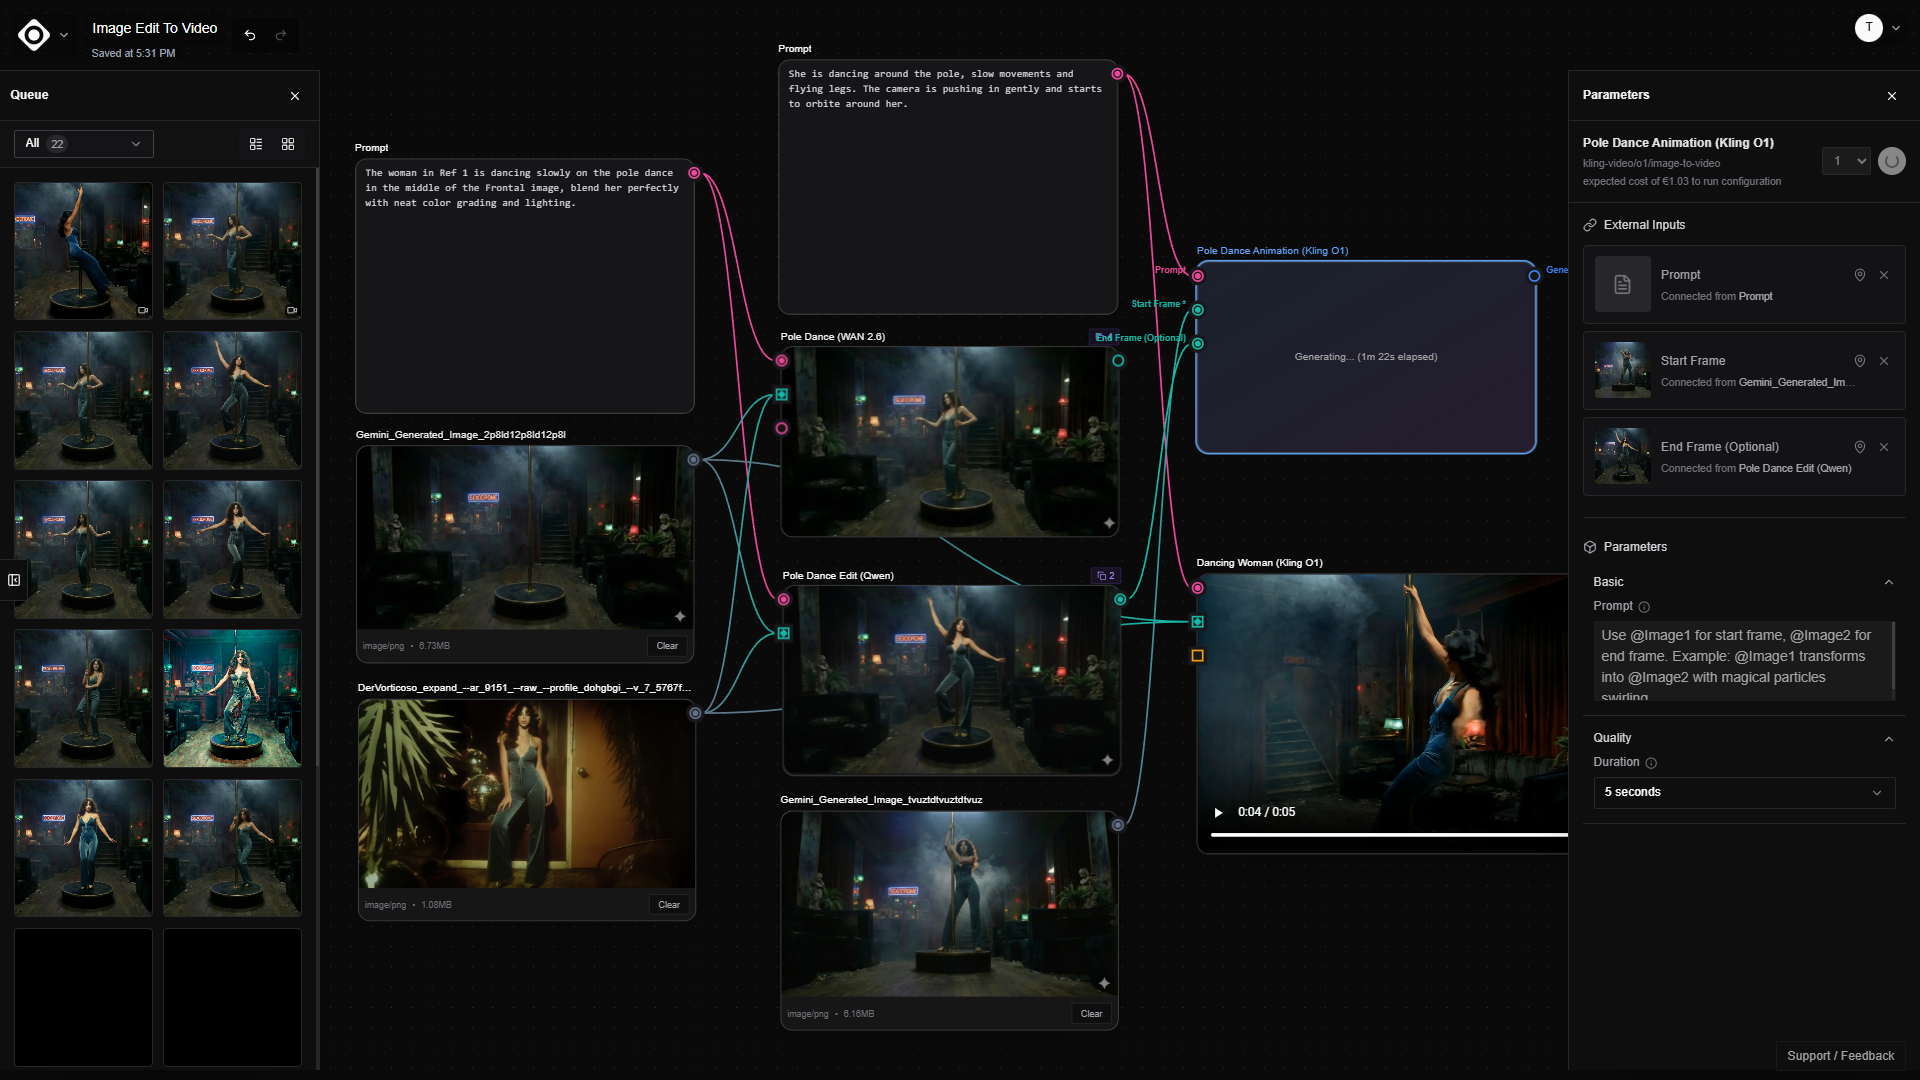Image resolution: width=1920 pixels, height=1080 pixels.
Task: Click the pin icon for End Frame
Action: pyautogui.click(x=1860, y=447)
